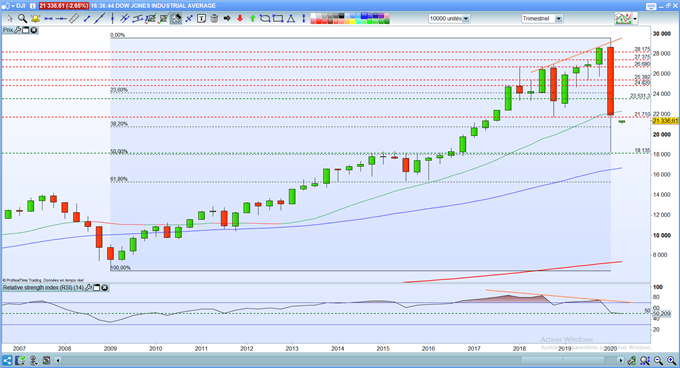Click the anchor-like icon in bottom bar

click(x=33, y=360)
